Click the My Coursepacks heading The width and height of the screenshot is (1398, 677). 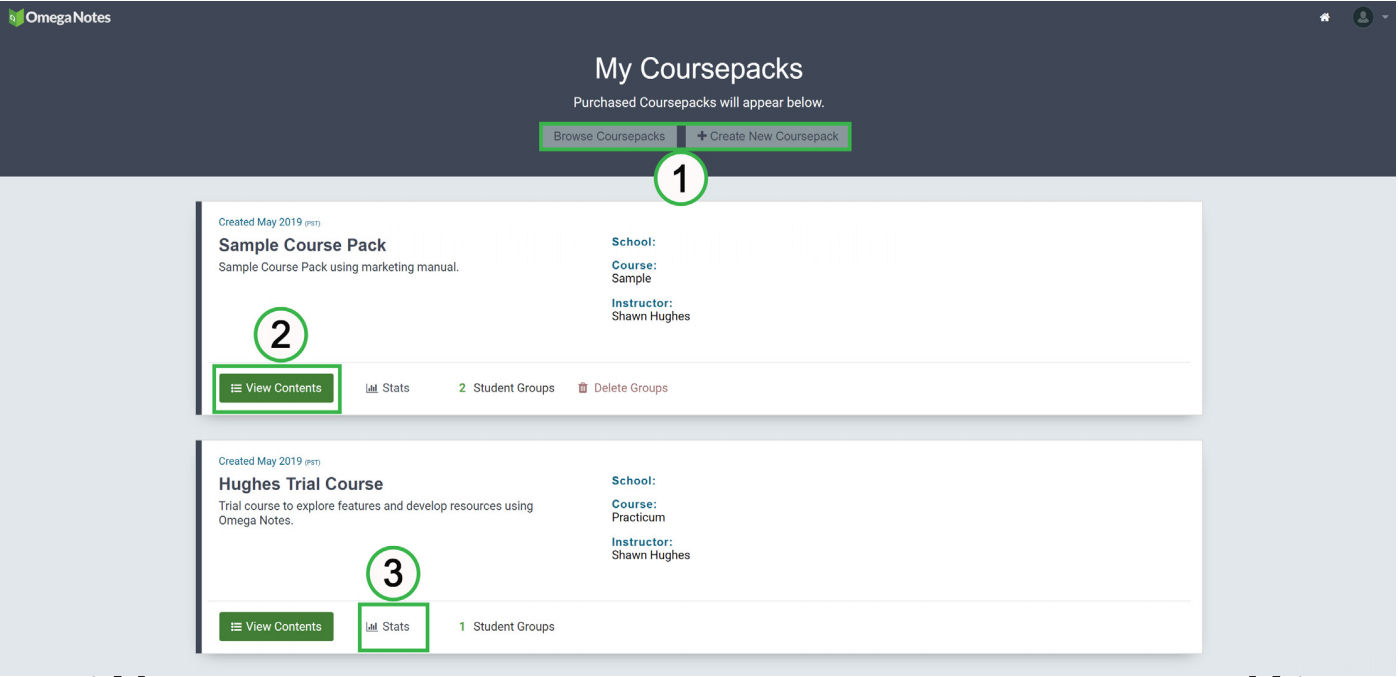coord(699,68)
